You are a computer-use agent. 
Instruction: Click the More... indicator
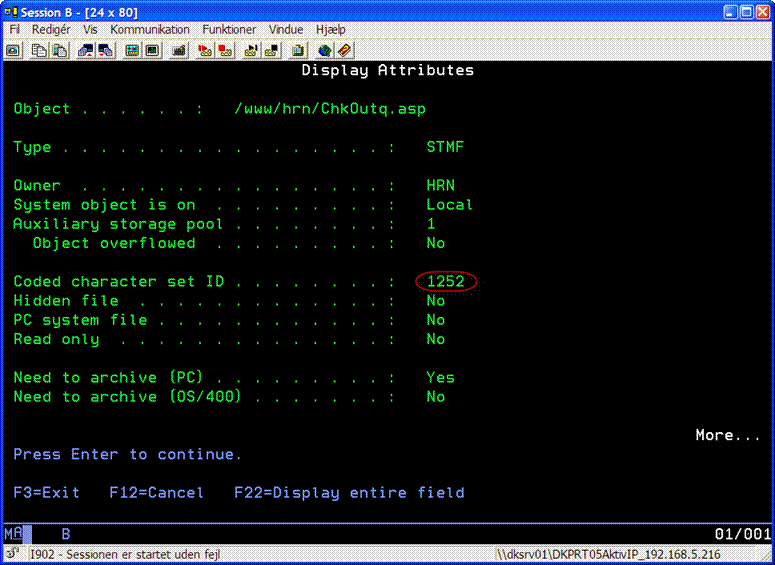click(728, 435)
